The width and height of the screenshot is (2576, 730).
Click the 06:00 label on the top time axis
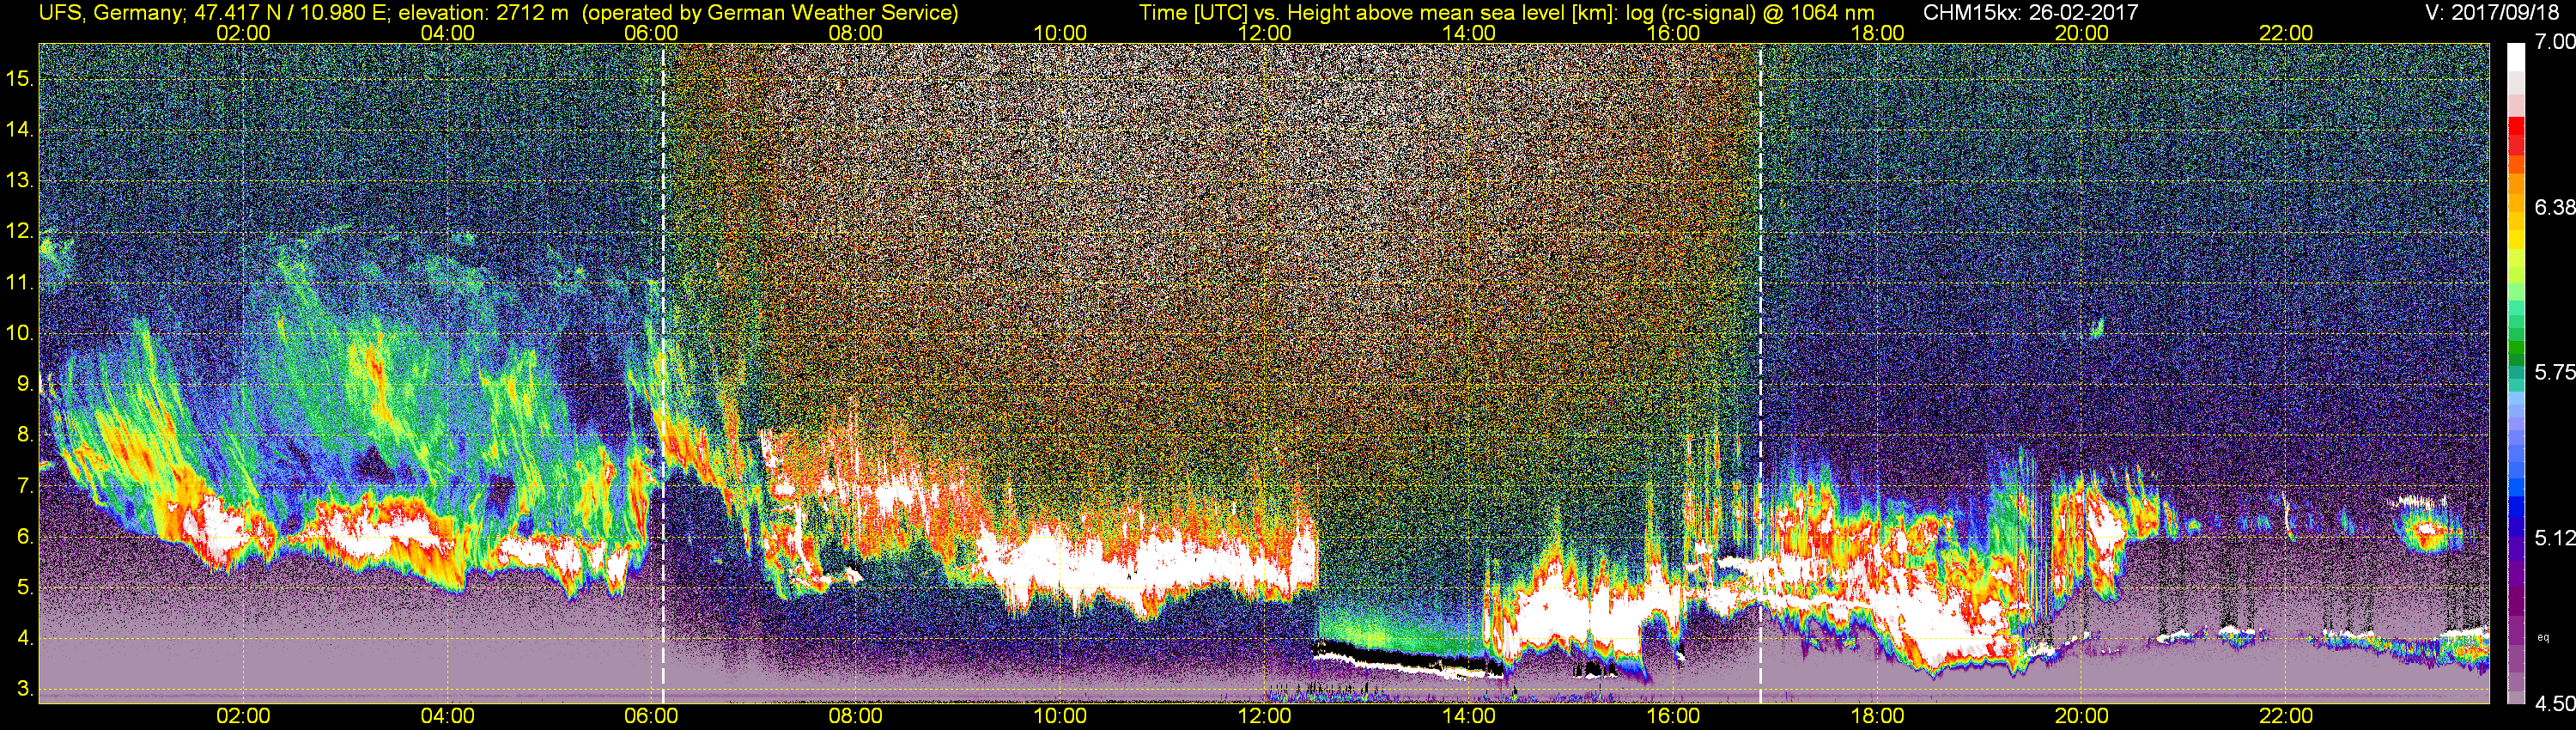pos(651,33)
